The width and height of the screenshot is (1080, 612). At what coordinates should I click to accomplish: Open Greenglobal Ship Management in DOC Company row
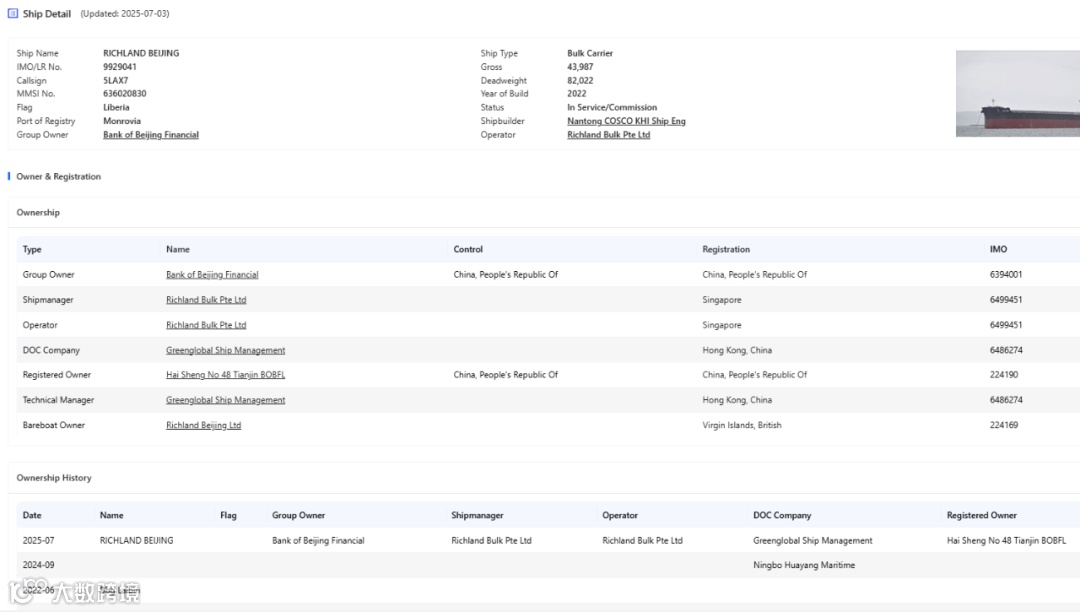[225, 350]
